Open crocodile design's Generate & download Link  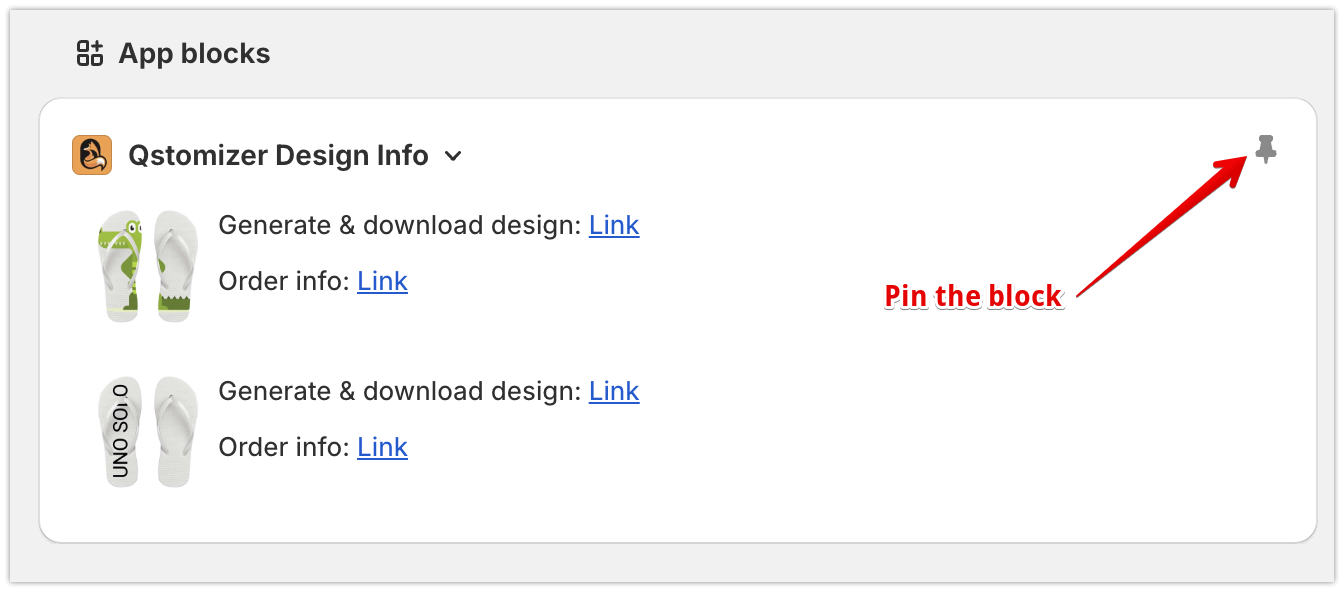pyautogui.click(x=614, y=225)
